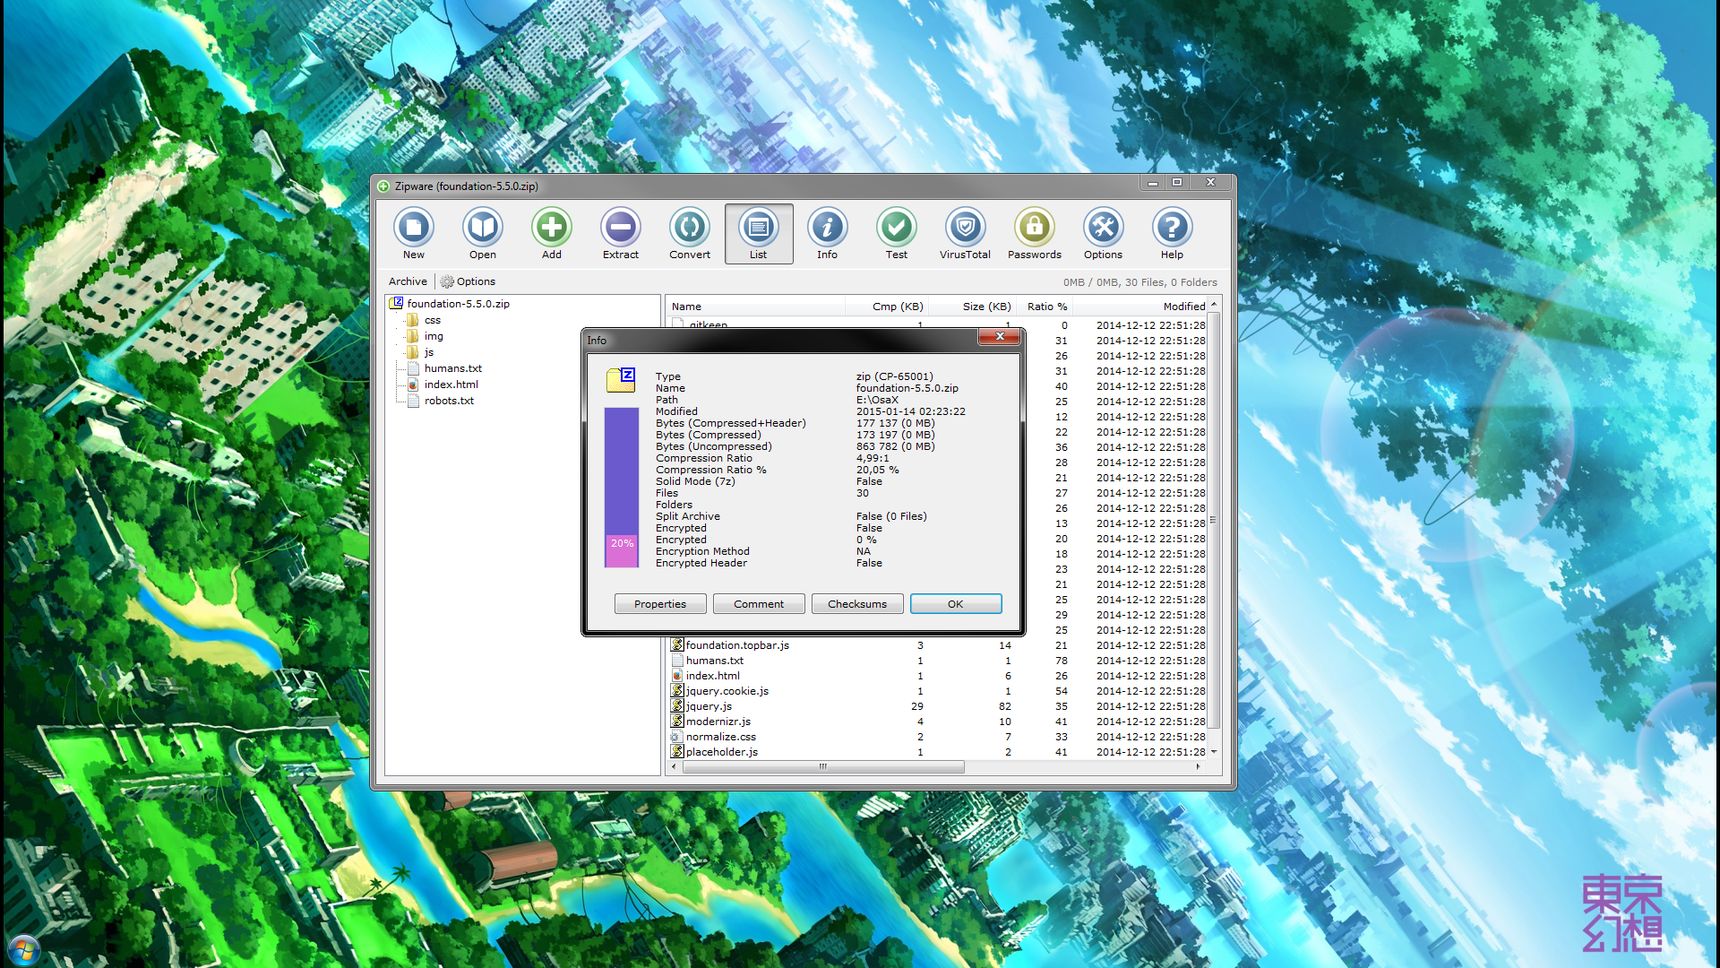The width and height of the screenshot is (1720, 968).
Task: Click the Comment button in Info dialog
Action: 759,604
